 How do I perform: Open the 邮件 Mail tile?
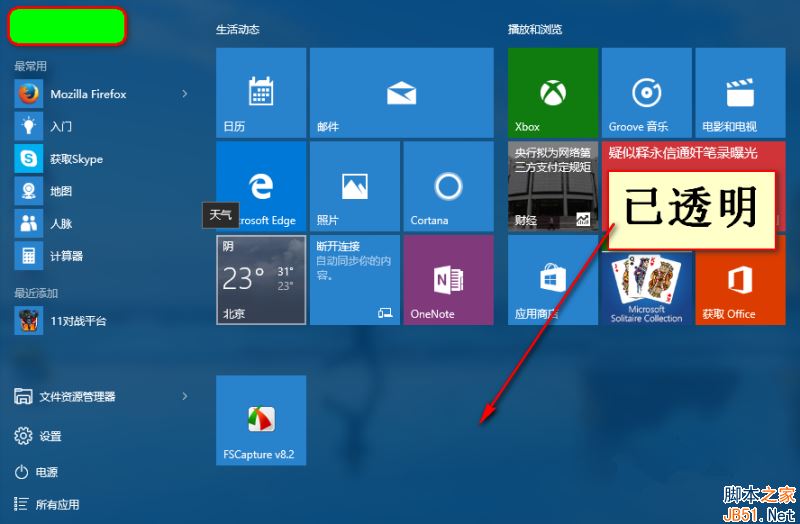tap(402, 93)
